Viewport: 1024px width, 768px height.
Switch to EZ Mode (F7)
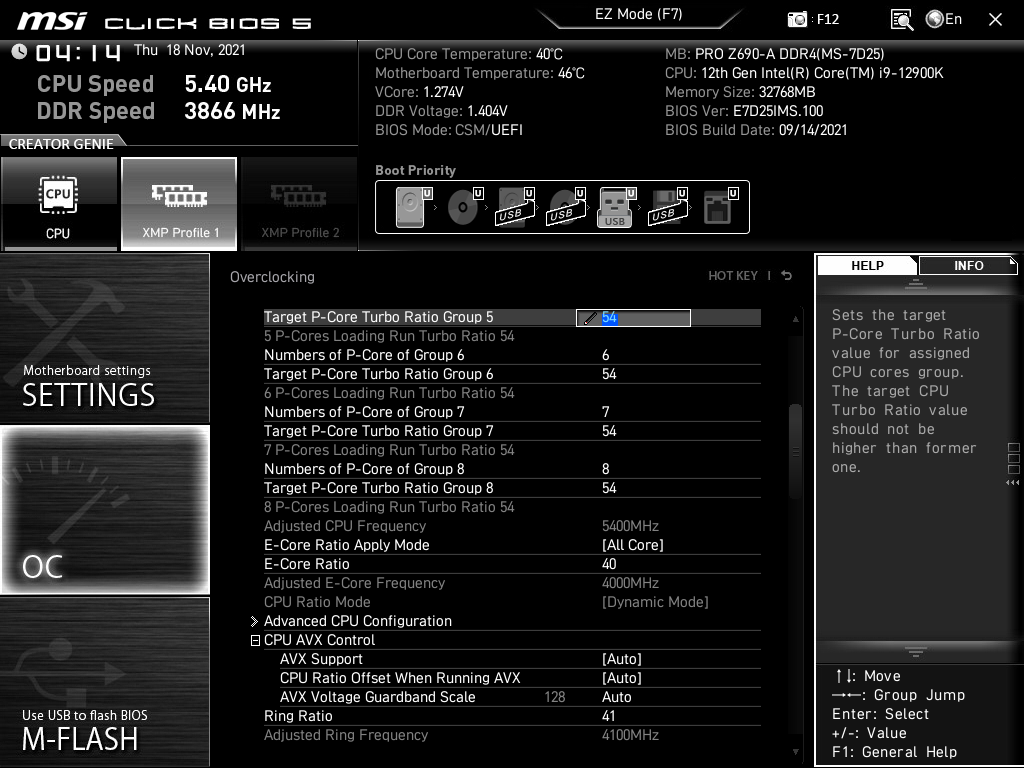(x=639, y=14)
